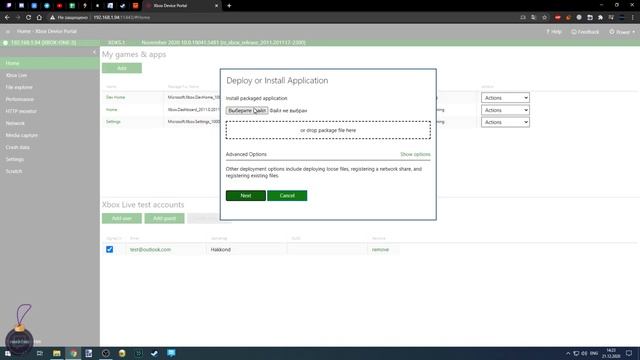Cancel the Deploy or Install dialog
This screenshot has height=360, width=640.
point(287,196)
